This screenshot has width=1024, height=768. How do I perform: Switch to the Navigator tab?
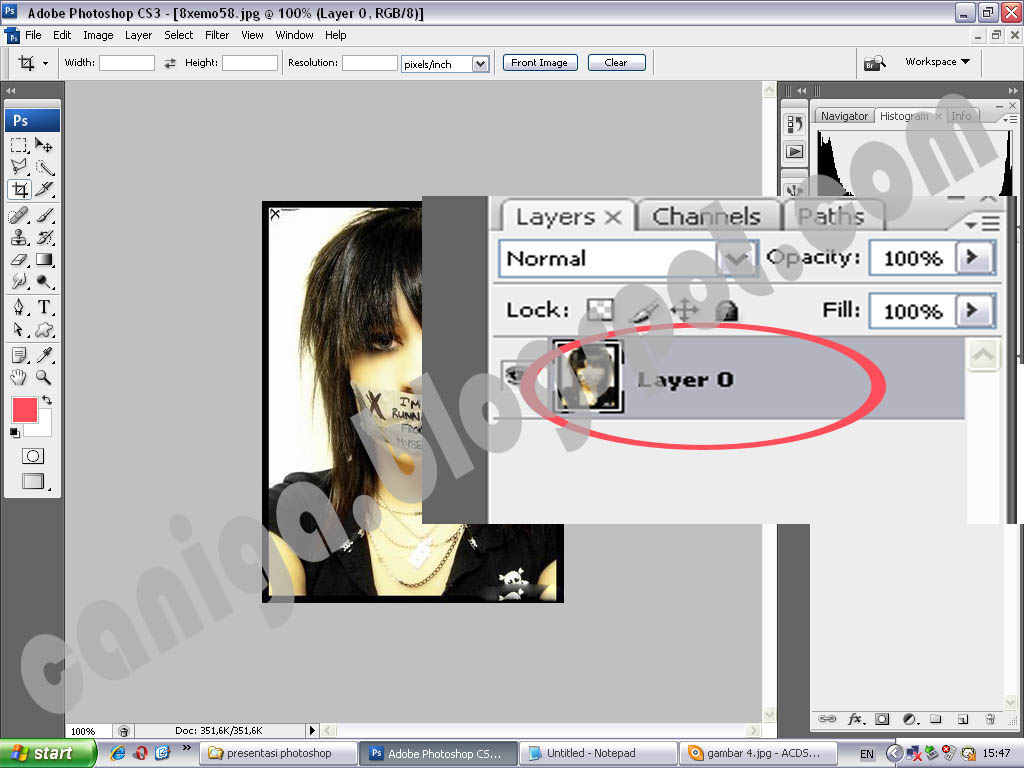pyautogui.click(x=844, y=116)
